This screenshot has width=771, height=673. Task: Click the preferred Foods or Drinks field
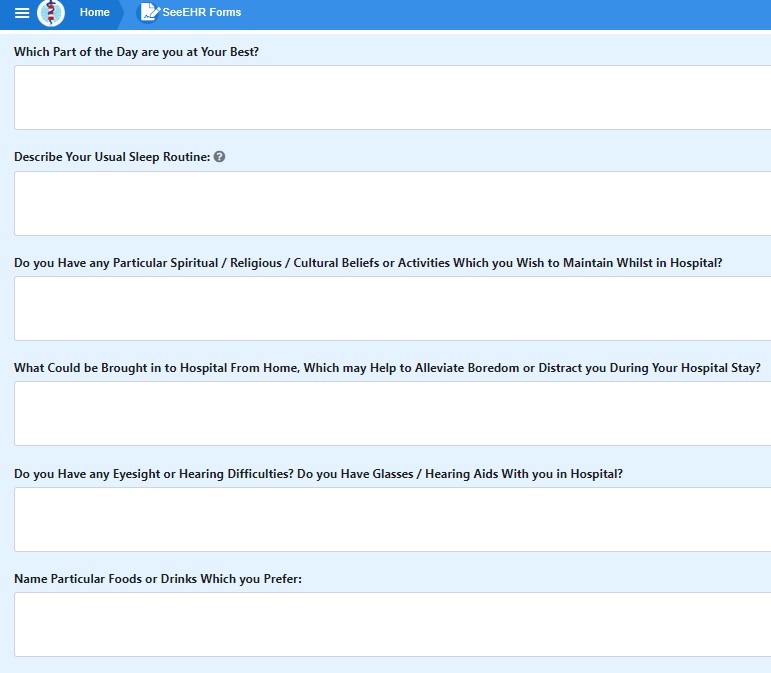click(392, 624)
